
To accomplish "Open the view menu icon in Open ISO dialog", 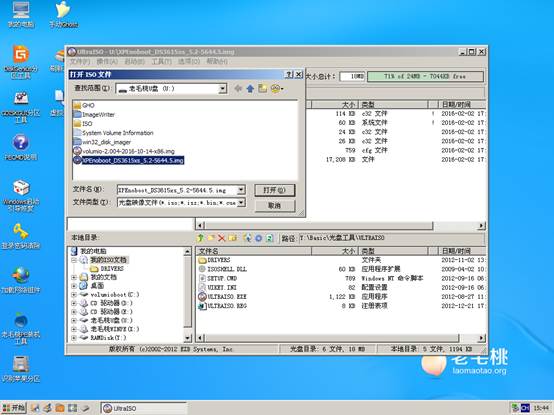I will point(277,89).
